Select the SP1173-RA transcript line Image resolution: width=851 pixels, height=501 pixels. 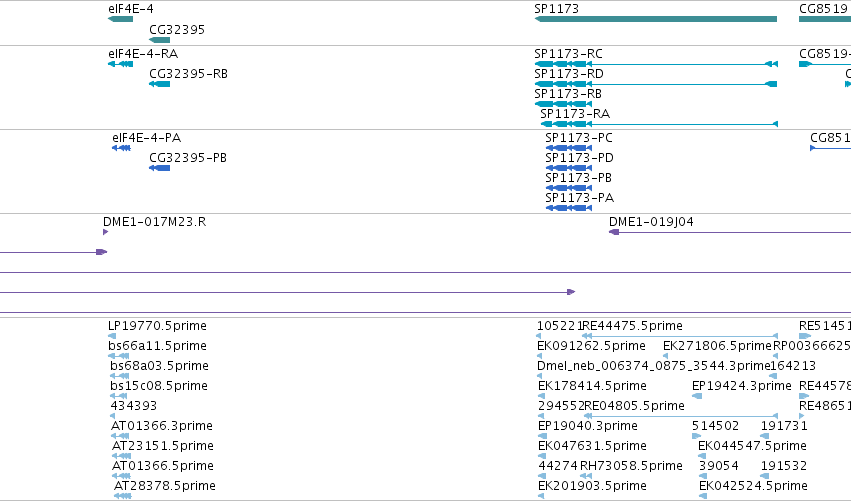tap(659, 124)
